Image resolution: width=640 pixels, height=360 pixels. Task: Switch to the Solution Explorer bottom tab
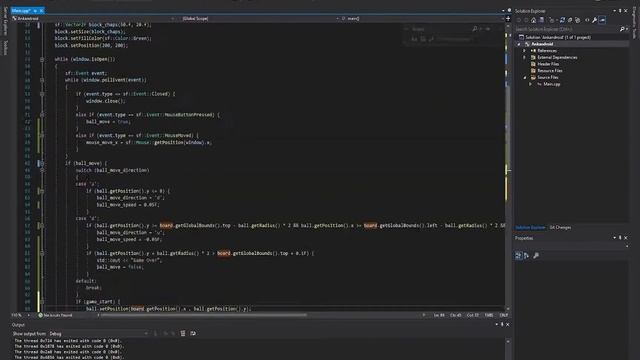click(530, 227)
